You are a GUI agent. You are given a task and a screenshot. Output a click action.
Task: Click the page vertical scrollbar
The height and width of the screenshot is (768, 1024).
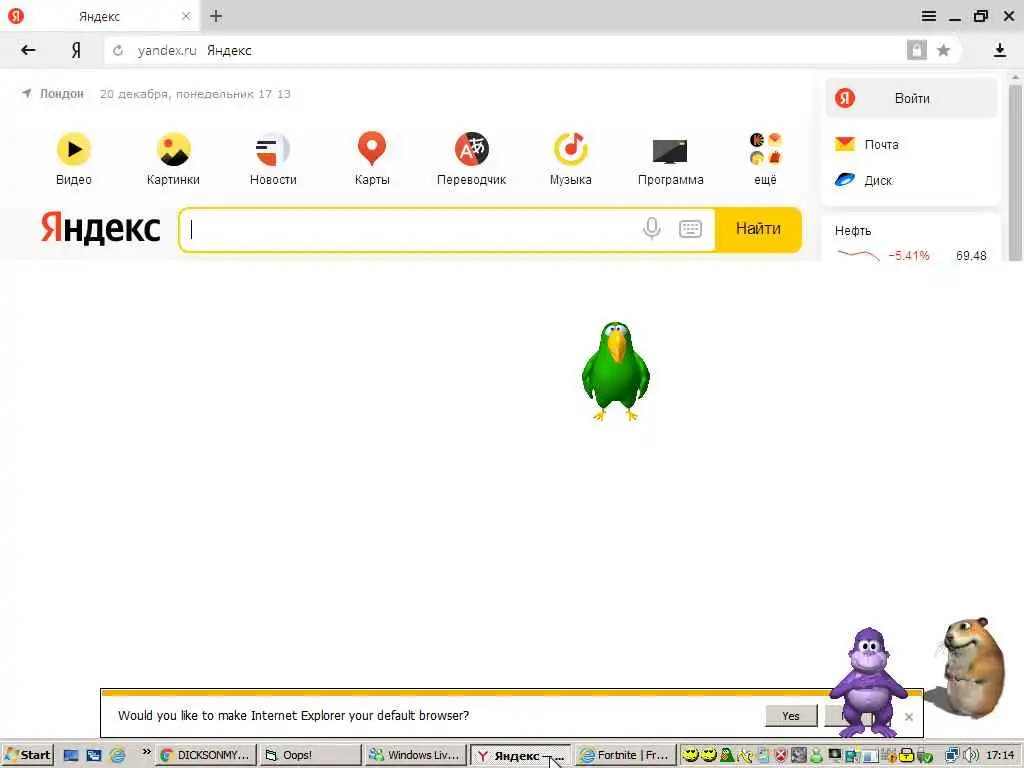[1015, 173]
